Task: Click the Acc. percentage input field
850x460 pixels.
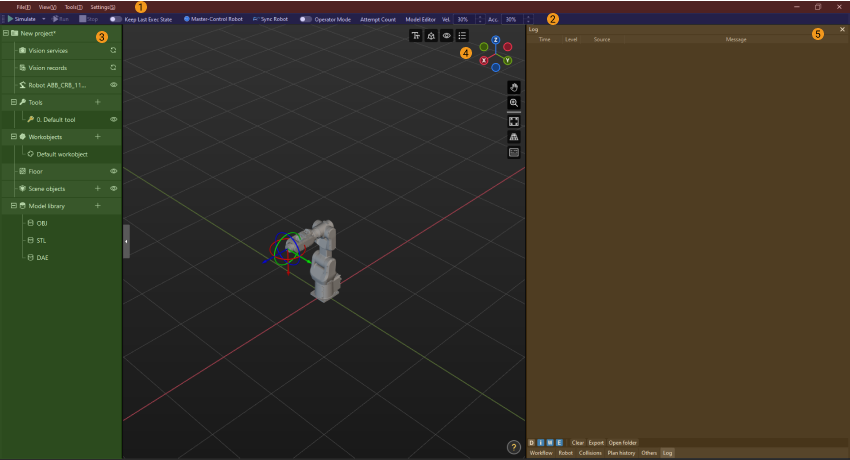Action: [x=513, y=19]
